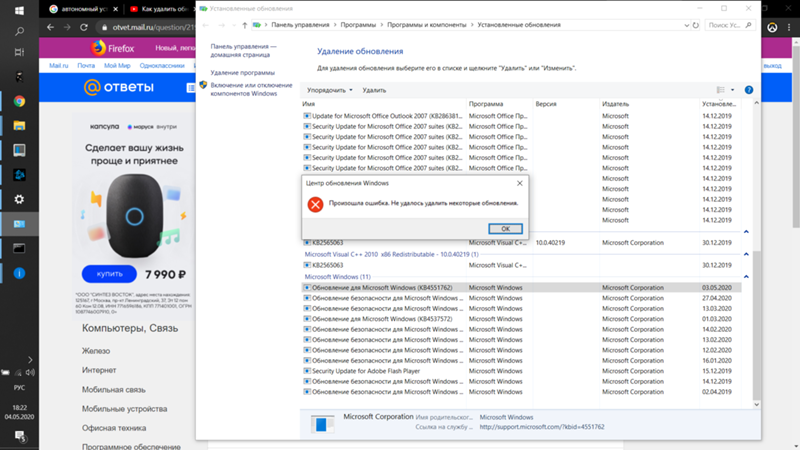Click Программы breadcrumb

[x=358, y=25]
